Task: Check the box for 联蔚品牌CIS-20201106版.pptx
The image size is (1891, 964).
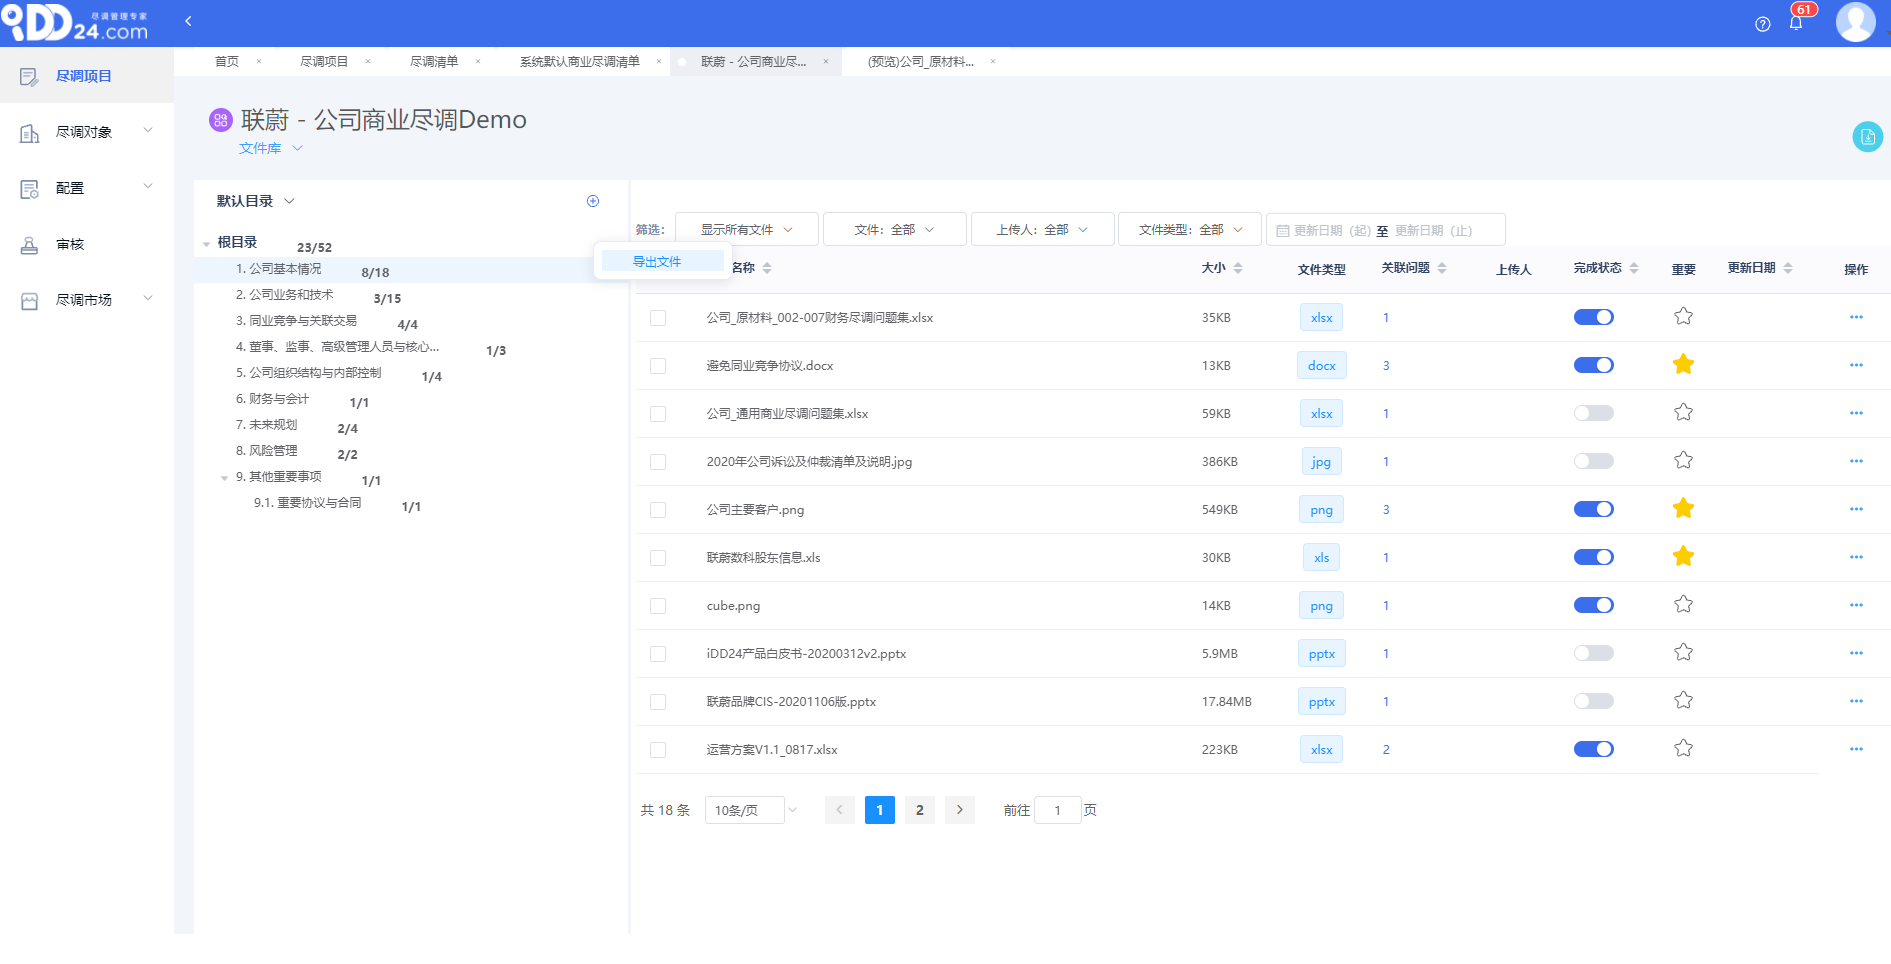Action: point(658,702)
